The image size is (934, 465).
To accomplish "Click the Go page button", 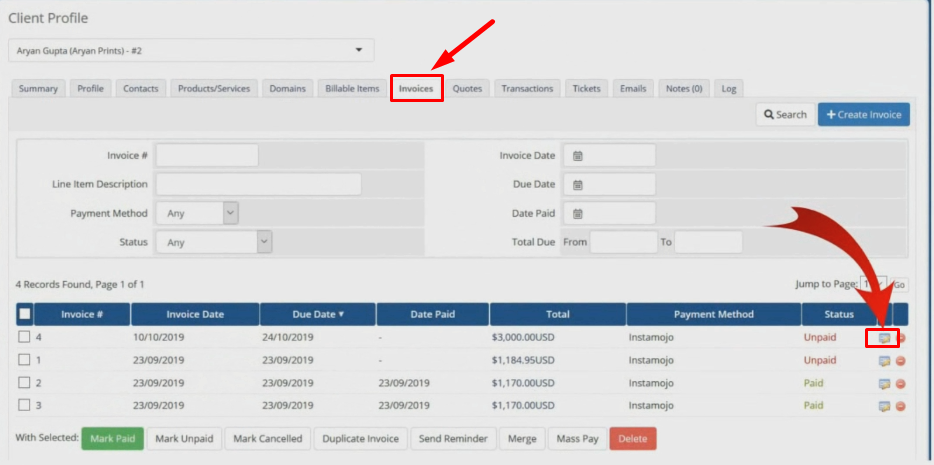I will click(899, 285).
